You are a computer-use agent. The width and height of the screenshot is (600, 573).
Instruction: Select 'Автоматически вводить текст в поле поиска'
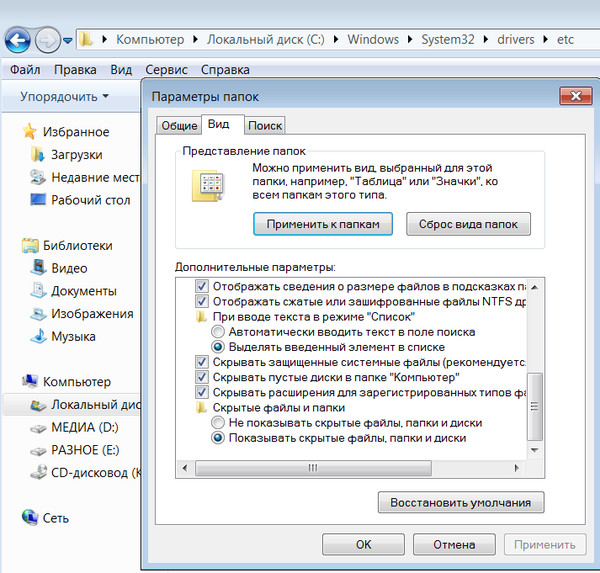218,332
